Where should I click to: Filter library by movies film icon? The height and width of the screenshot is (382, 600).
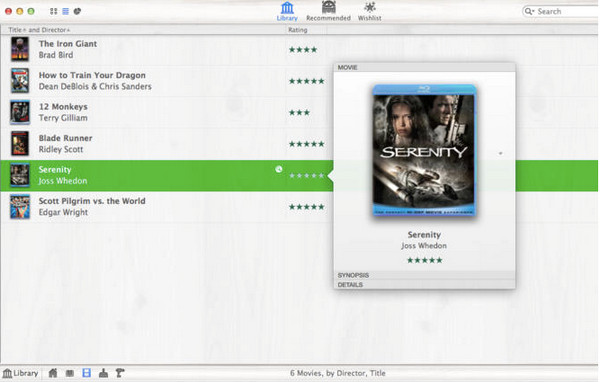point(86,373)
